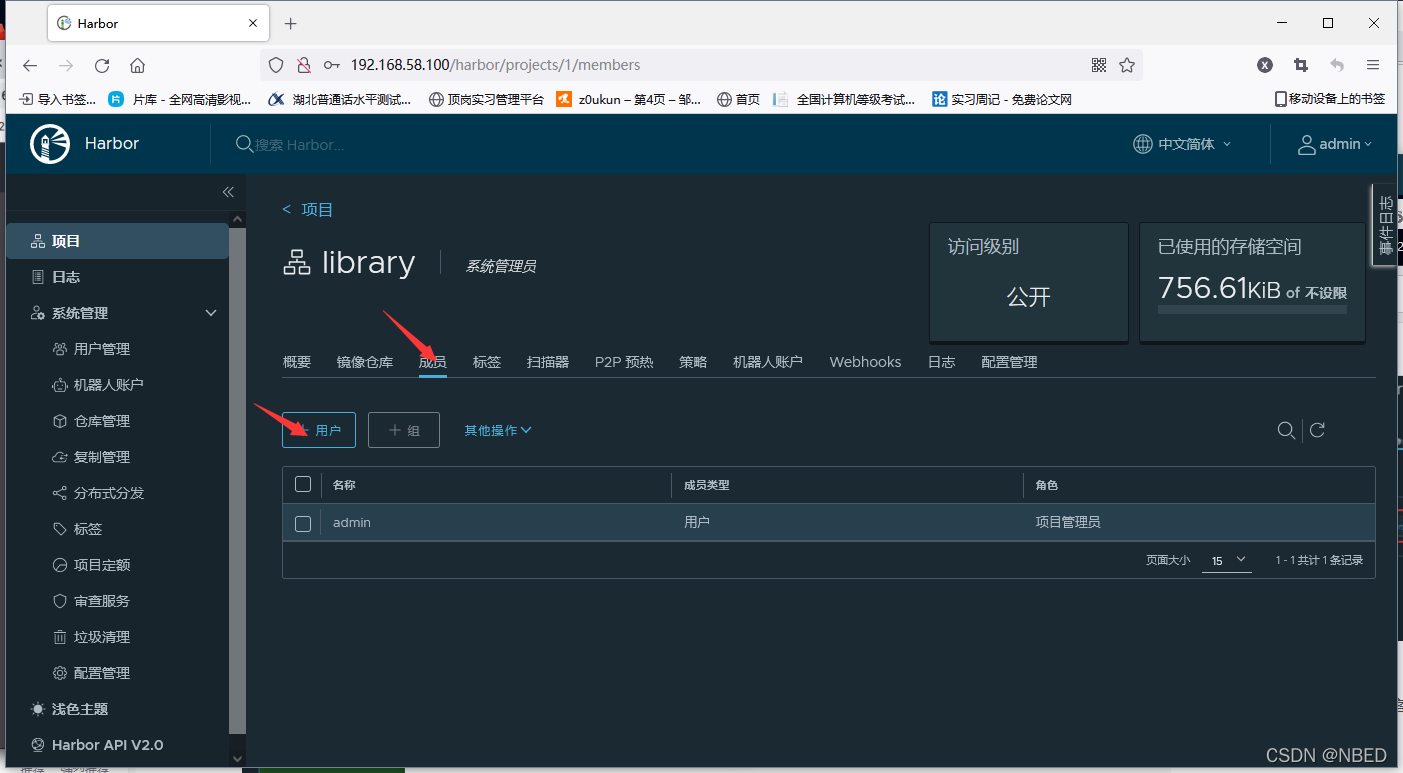Open 标签 in the sidebar
Screen dimensions: 1403x773
click(x=88, y=529)
